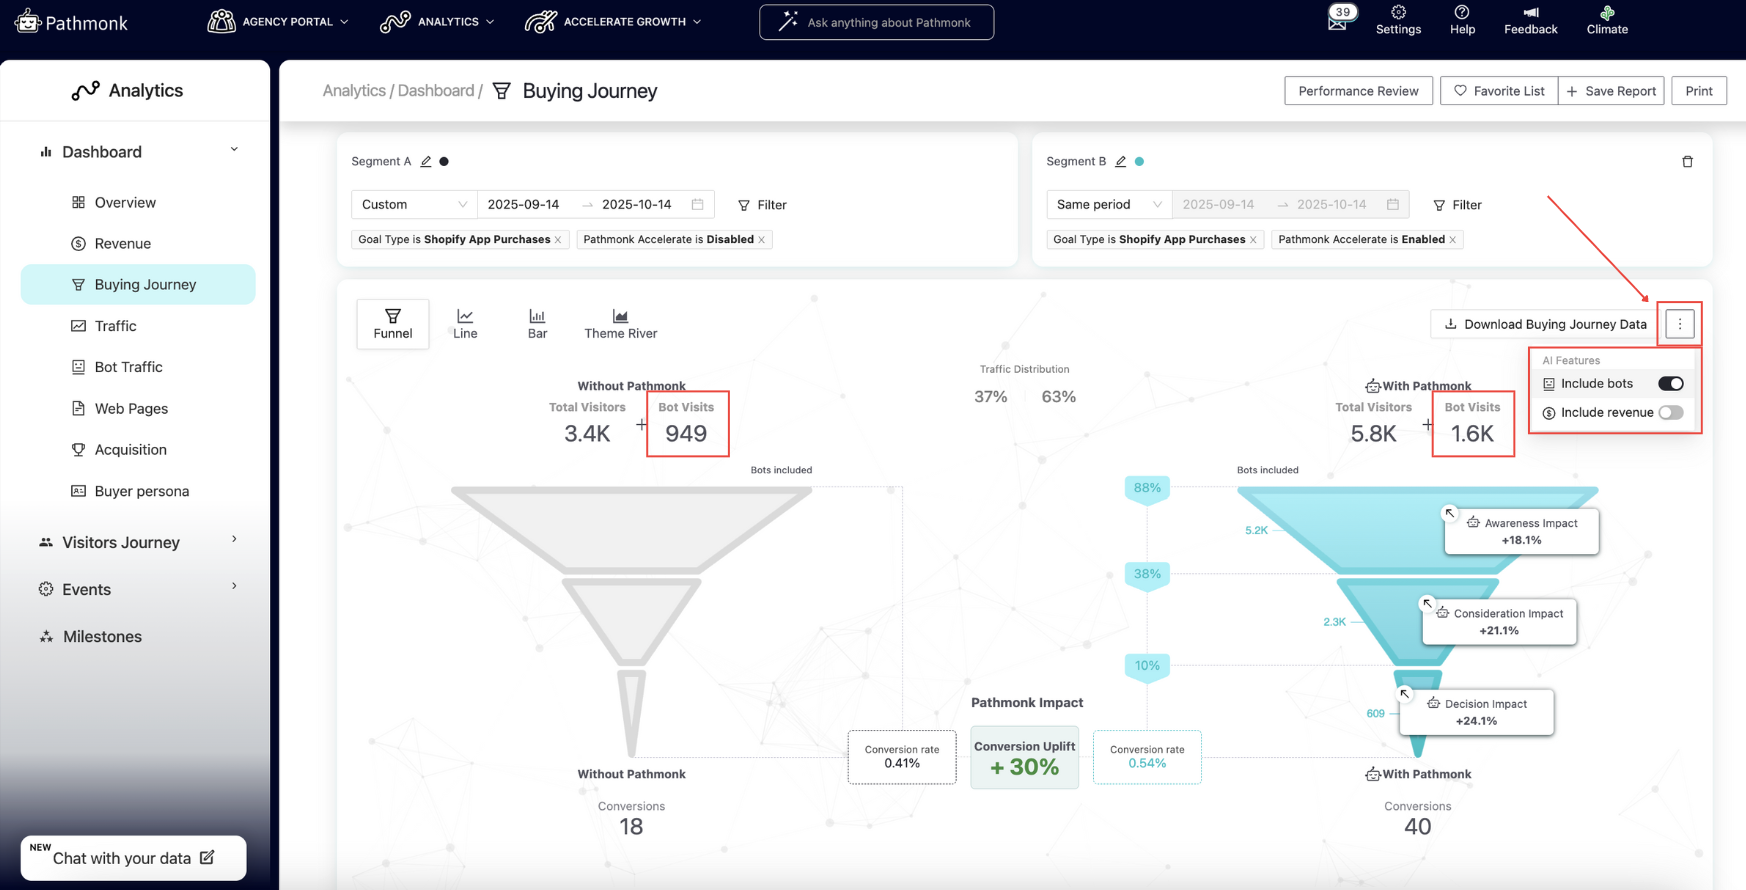Click the Feedback megaphone icon

coord(1531,13)
